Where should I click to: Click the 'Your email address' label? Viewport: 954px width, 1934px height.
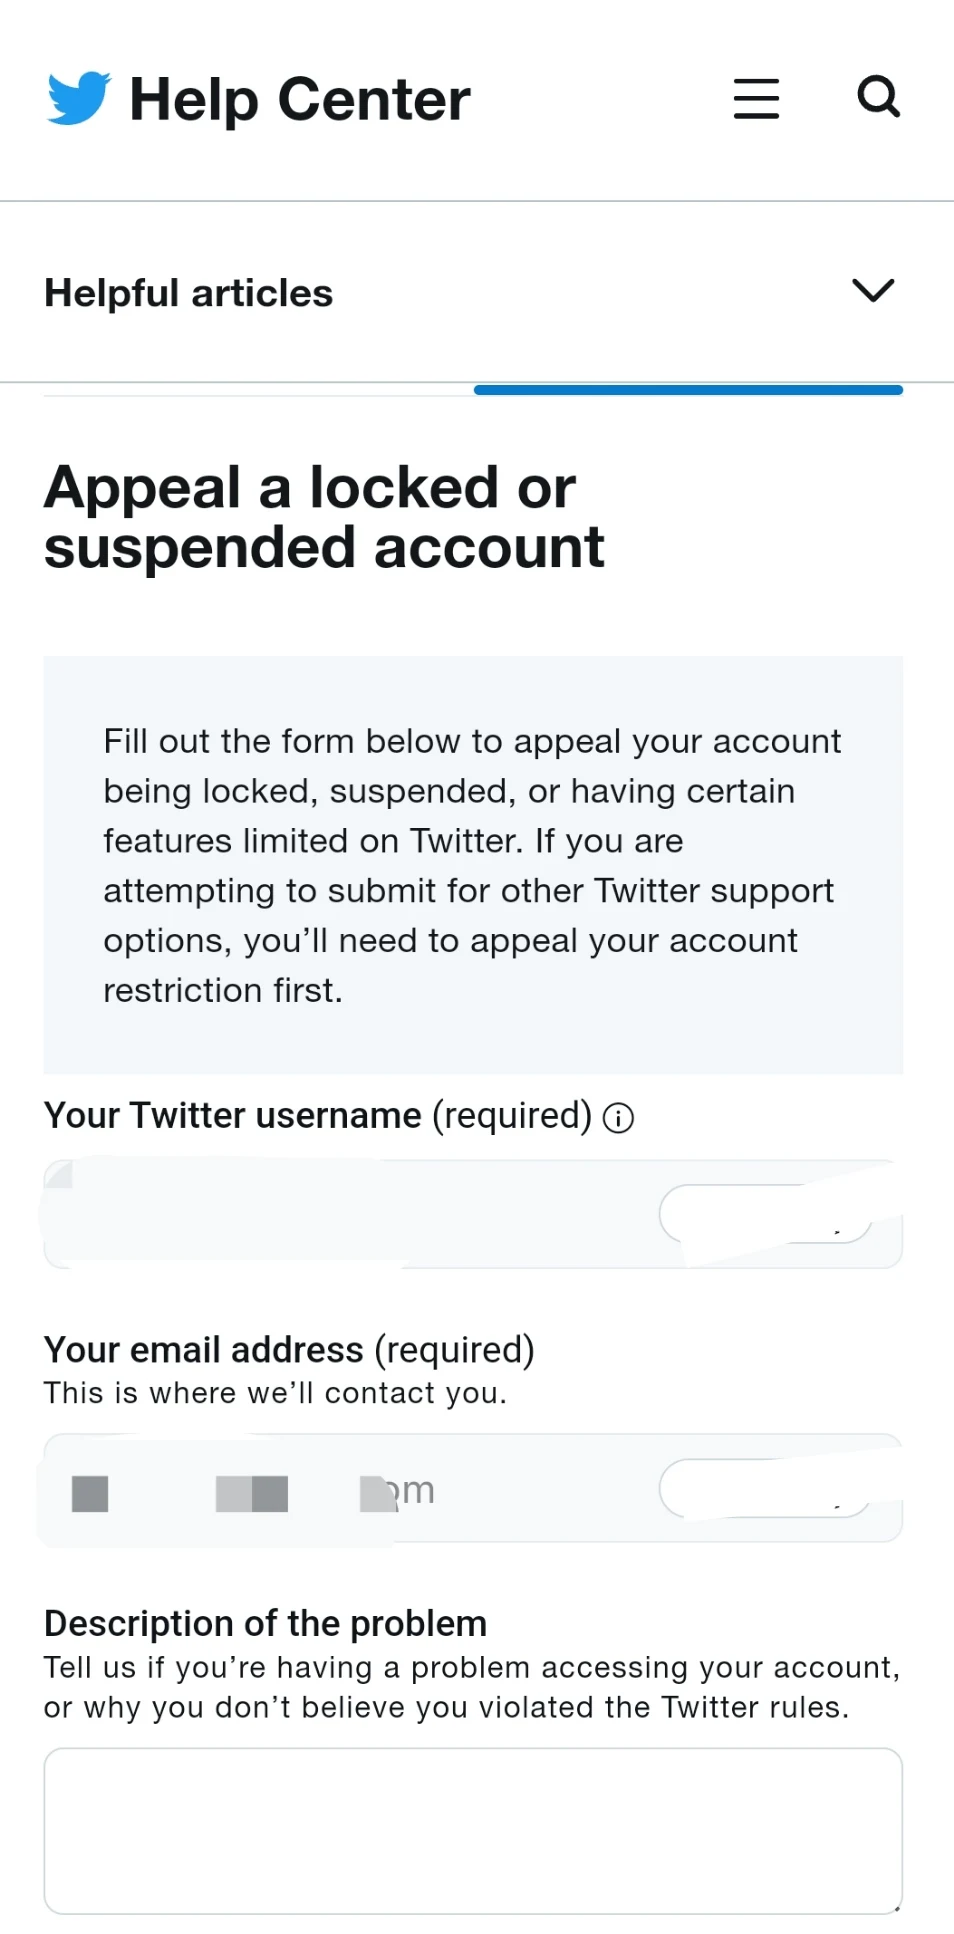[203, 1350]
